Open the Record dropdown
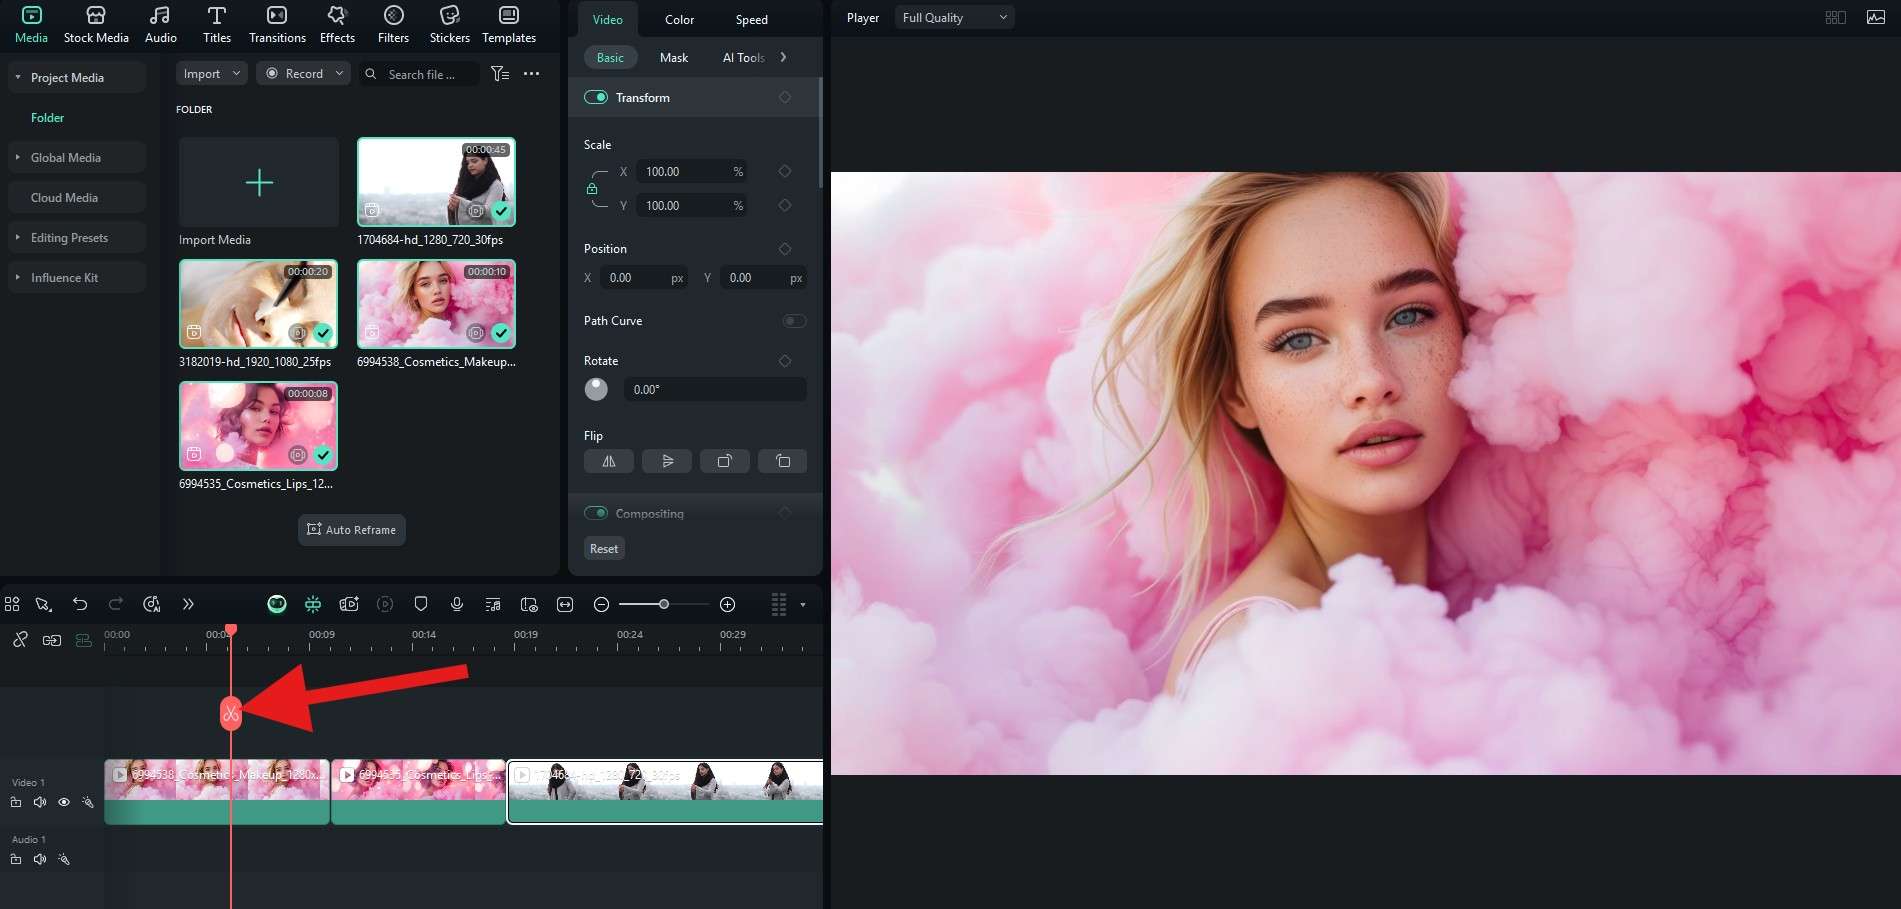The height and width of the screenshot is (909, 1901). 303,74
